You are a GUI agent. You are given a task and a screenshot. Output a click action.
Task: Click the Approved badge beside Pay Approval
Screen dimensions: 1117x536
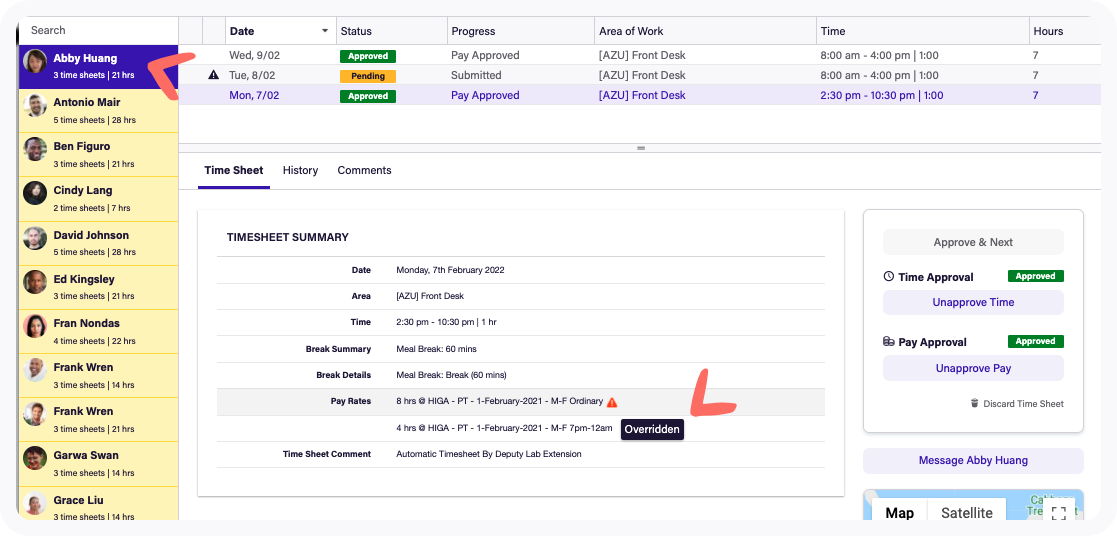[x=1036, y=341]
